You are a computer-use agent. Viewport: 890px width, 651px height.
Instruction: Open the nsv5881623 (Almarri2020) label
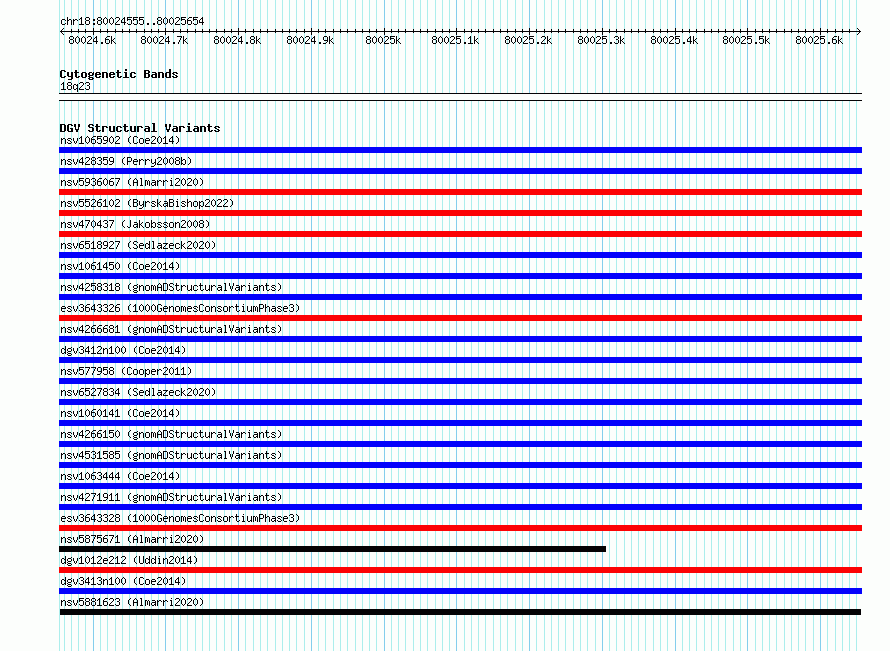[132, 602]
